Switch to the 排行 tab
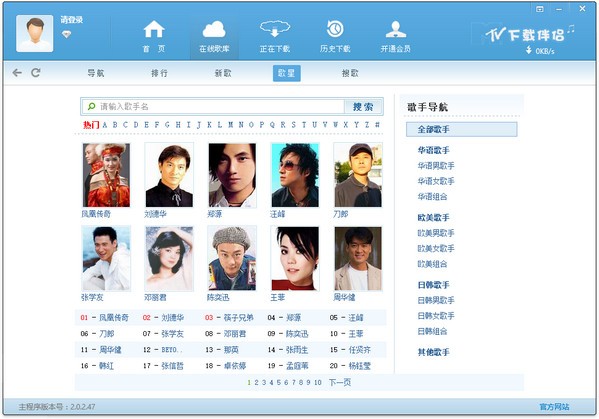 159,73
